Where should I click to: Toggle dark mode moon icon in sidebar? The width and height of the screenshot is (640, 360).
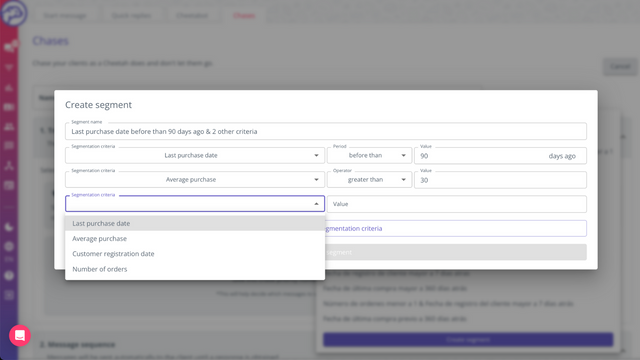(9, 227)
